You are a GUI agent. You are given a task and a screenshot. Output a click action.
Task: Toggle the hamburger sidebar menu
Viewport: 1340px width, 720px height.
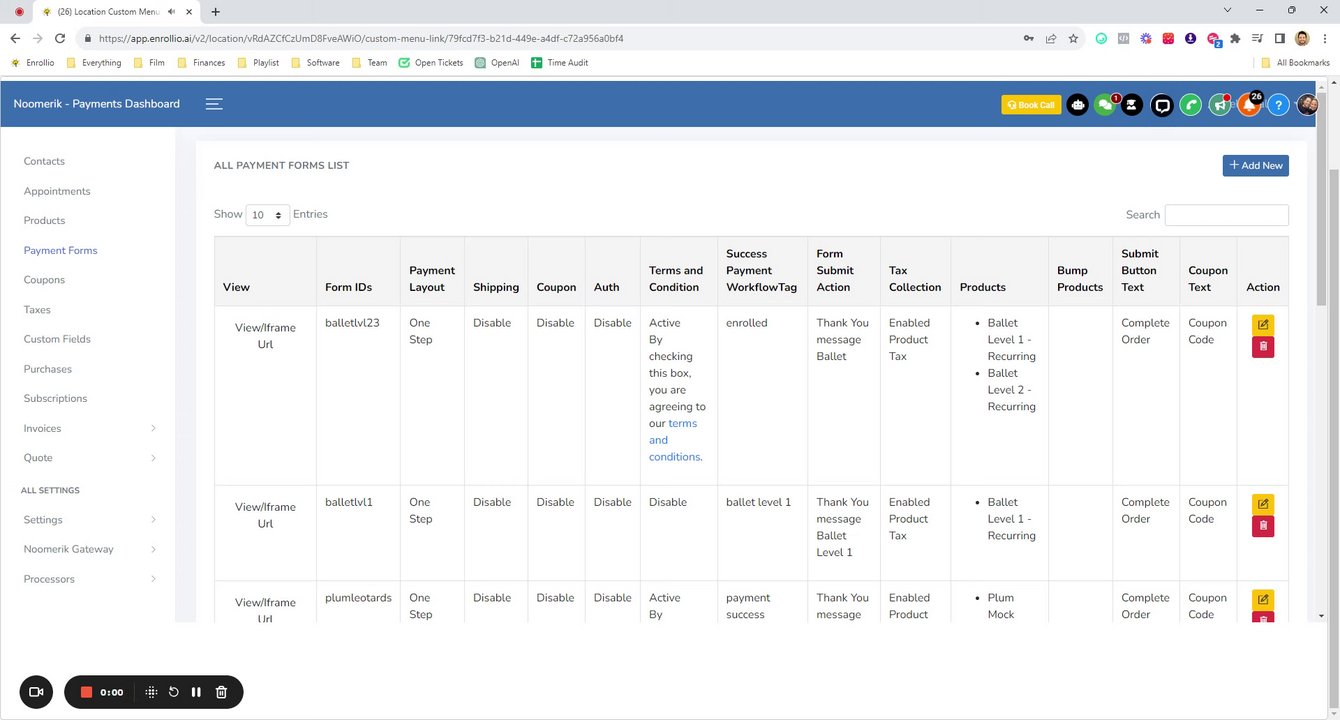214,104
